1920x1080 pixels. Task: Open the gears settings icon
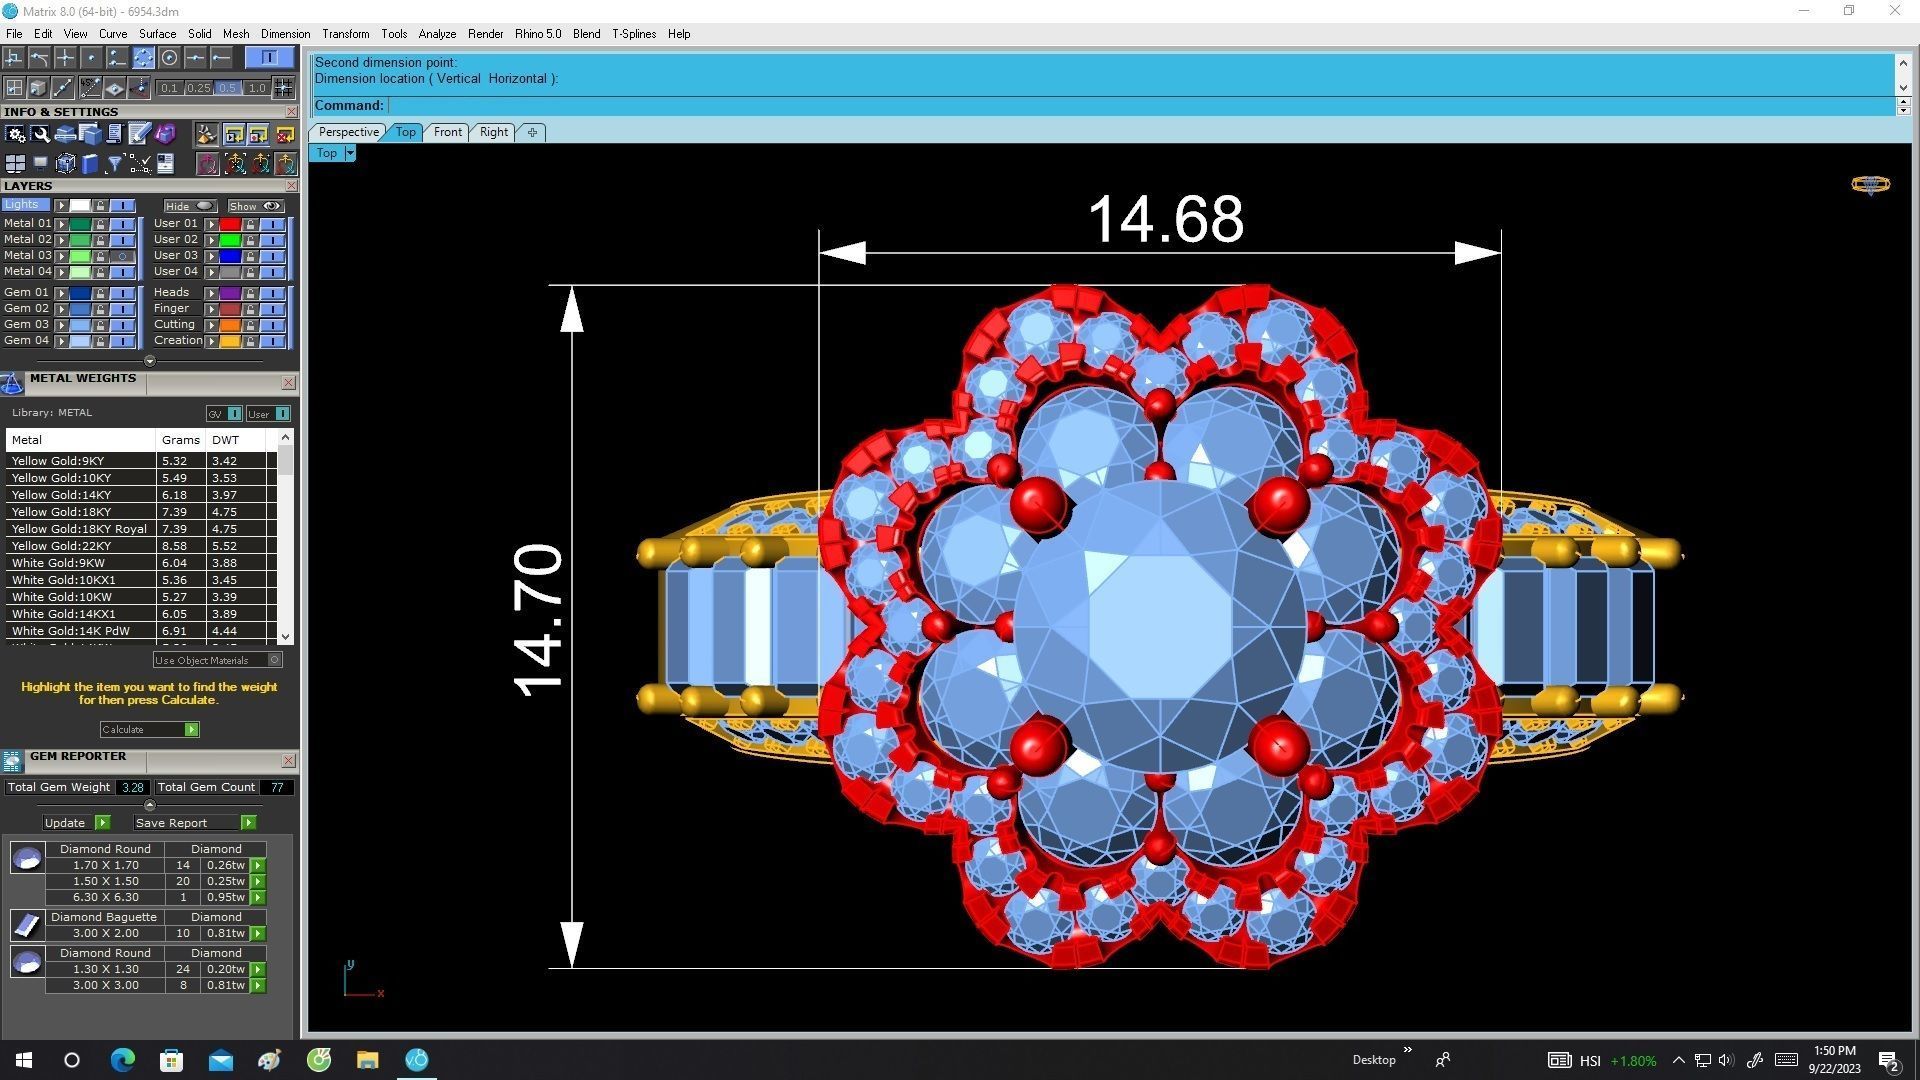15,134
